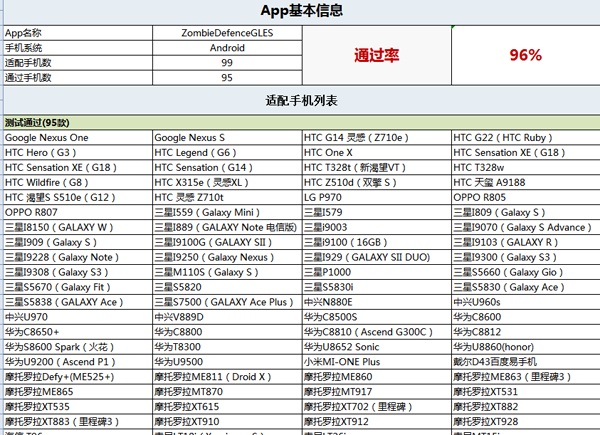The width and height of the screenshot is (600, 435).
Task: Click the '手机系统' label cell
Action: click(78, 48)
